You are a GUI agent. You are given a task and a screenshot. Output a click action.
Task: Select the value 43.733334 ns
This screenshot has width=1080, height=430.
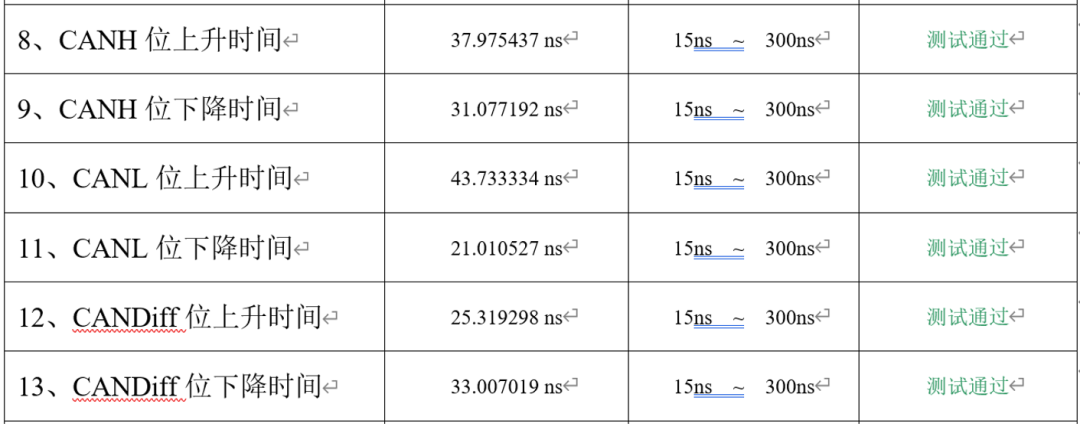click(x=507, y=179)
